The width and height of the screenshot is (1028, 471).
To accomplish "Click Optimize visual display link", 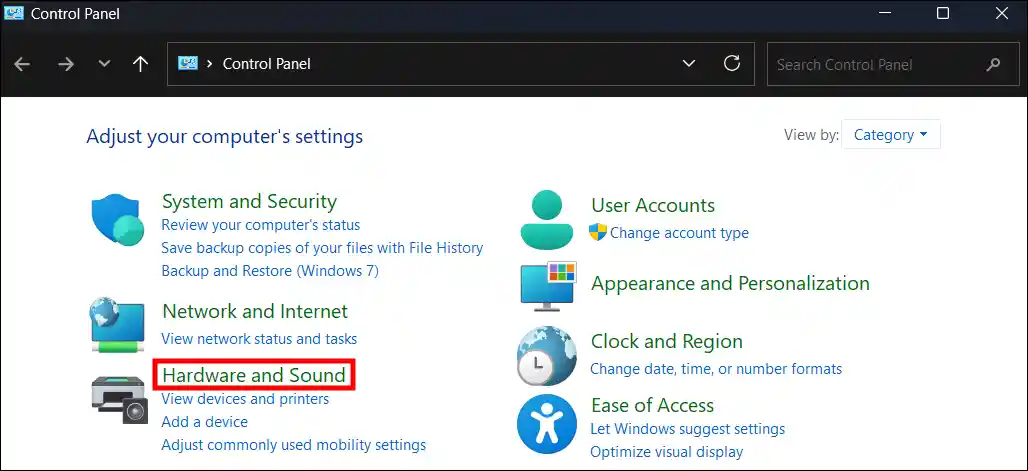I will point(667,452).
